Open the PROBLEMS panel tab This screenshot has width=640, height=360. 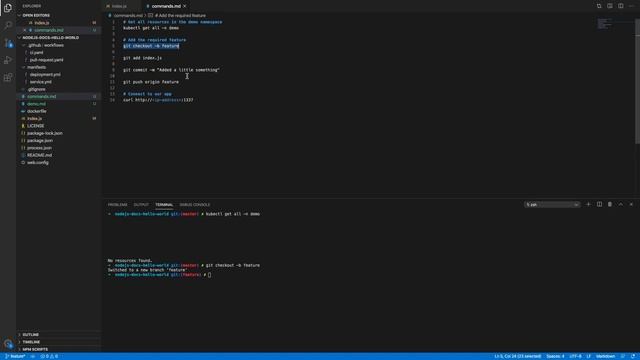tap(118, 204)
